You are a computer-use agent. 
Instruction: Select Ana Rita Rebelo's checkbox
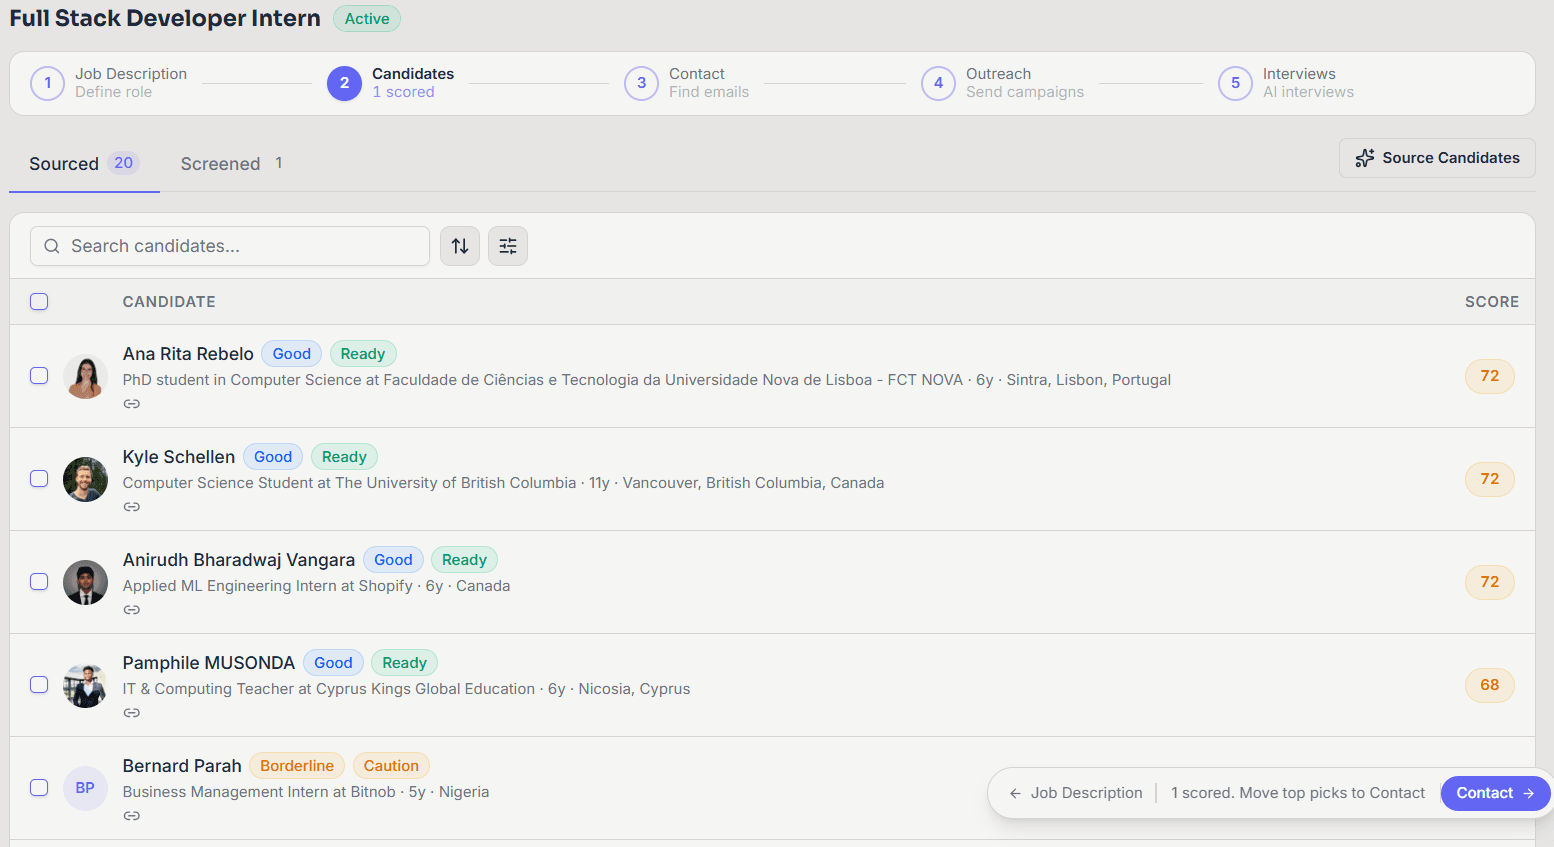[39, 376]
